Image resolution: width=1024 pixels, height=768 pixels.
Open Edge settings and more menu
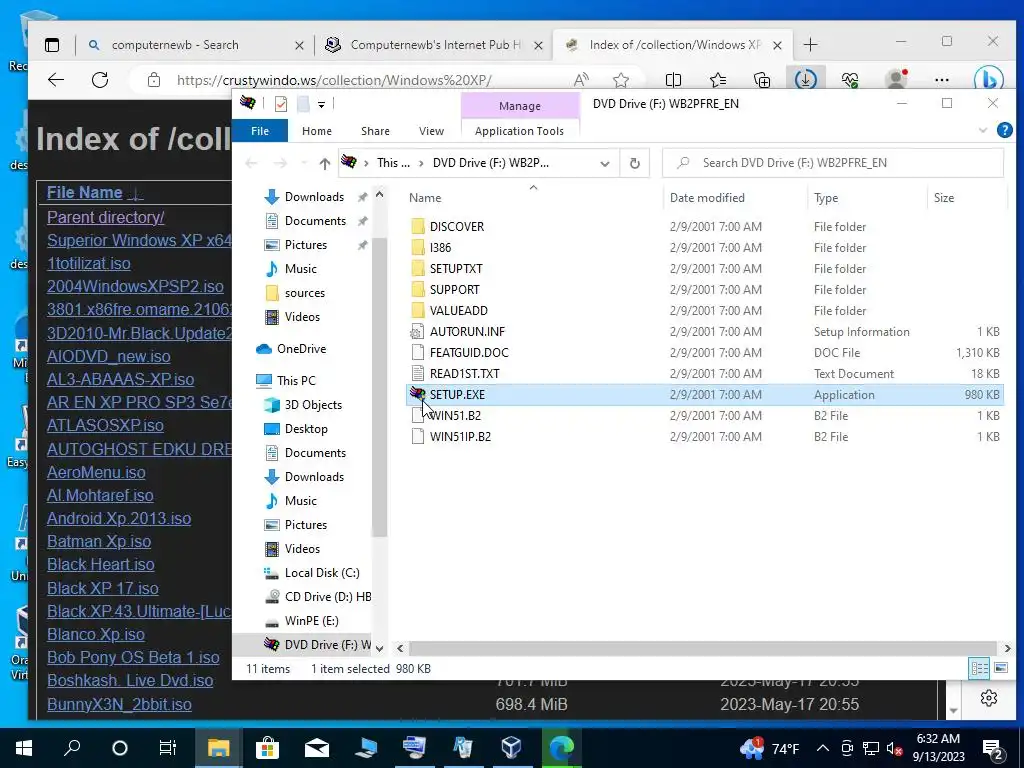point(941,80)
